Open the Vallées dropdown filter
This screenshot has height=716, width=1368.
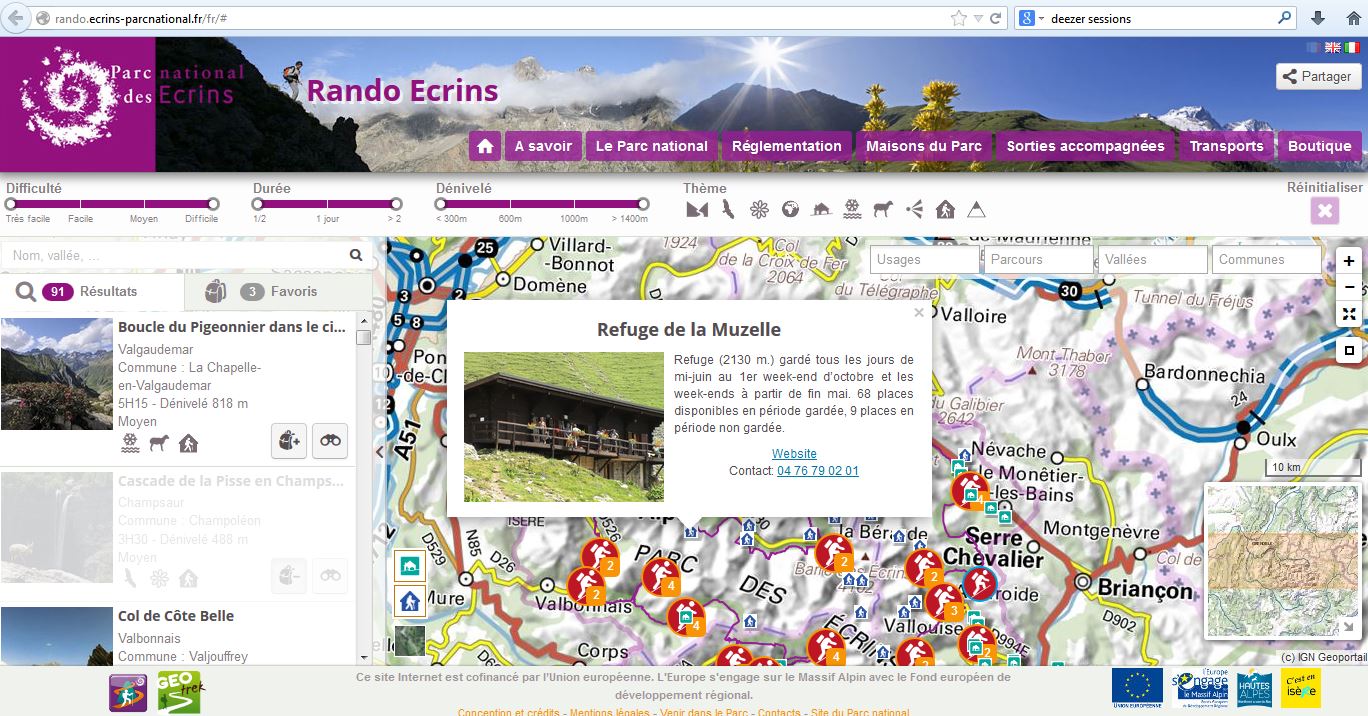coord(1152,259)
